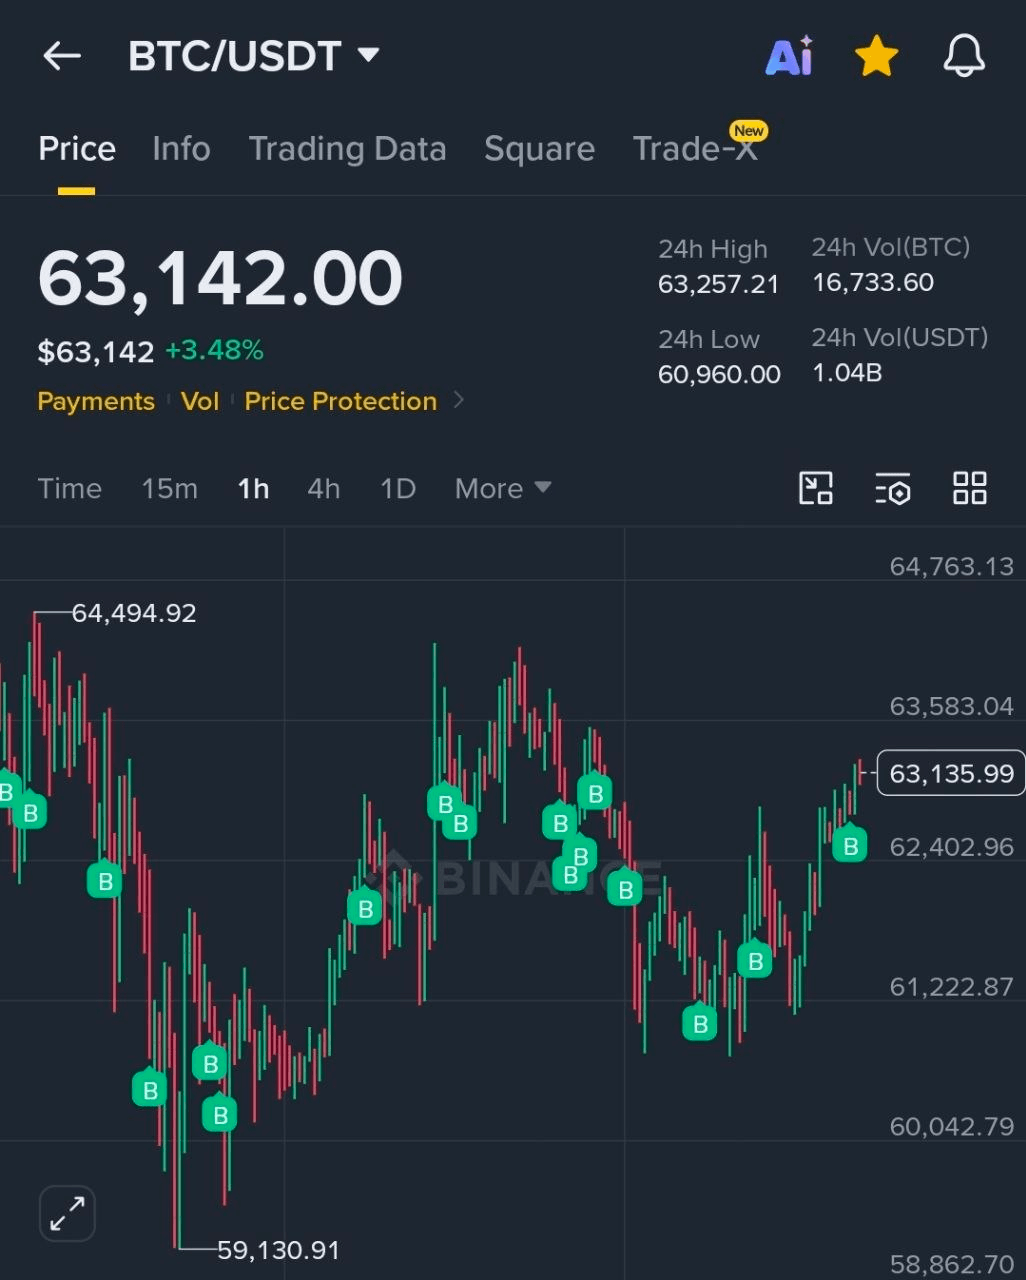Go back using the left arrow
Viewport: 1026px width, 1280px height.
(x=62, y=56)
